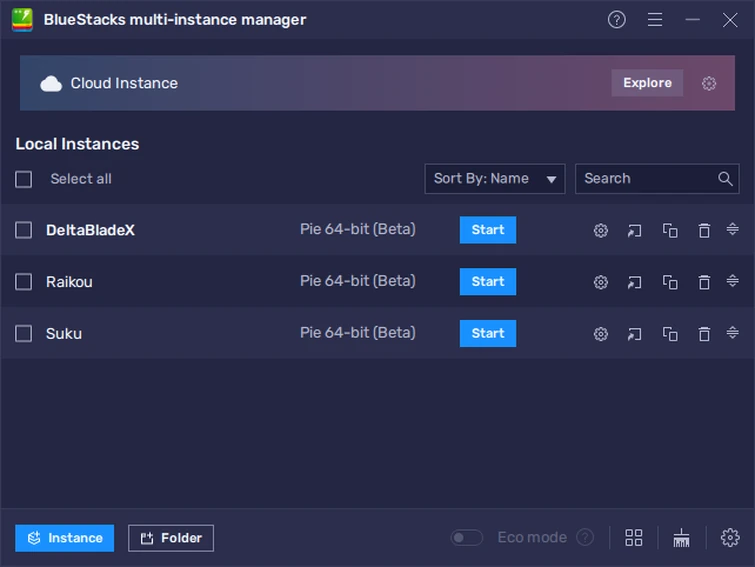Tick the Suku instance checkbox
Screen dimensions: 755x567
point(24,333)
